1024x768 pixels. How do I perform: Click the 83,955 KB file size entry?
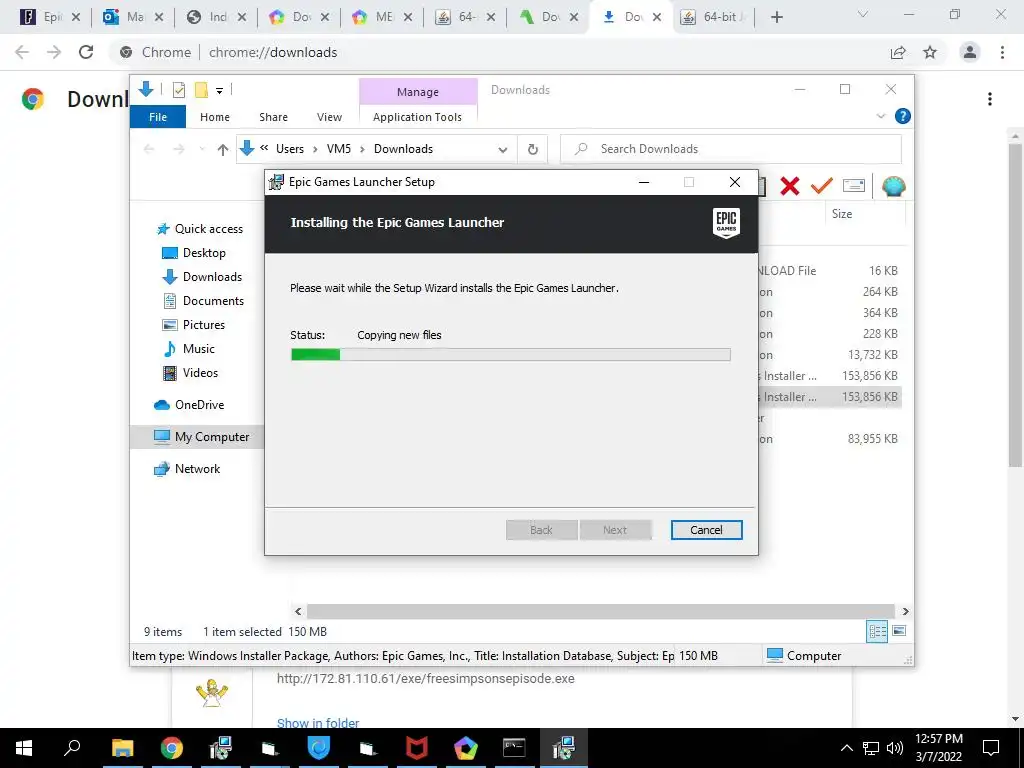point(872,439)
